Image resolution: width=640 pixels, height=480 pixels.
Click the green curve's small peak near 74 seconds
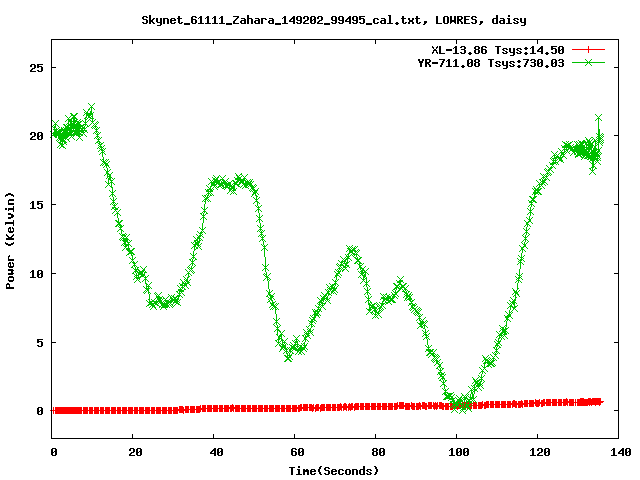tap(351, 250)
